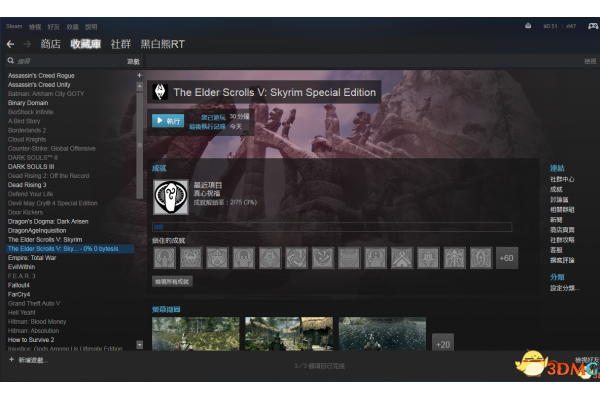Click 新增遊戲... at the bottom left
Image resolution: width=600 pixels, height=400 pixels.
pos(33,360)
